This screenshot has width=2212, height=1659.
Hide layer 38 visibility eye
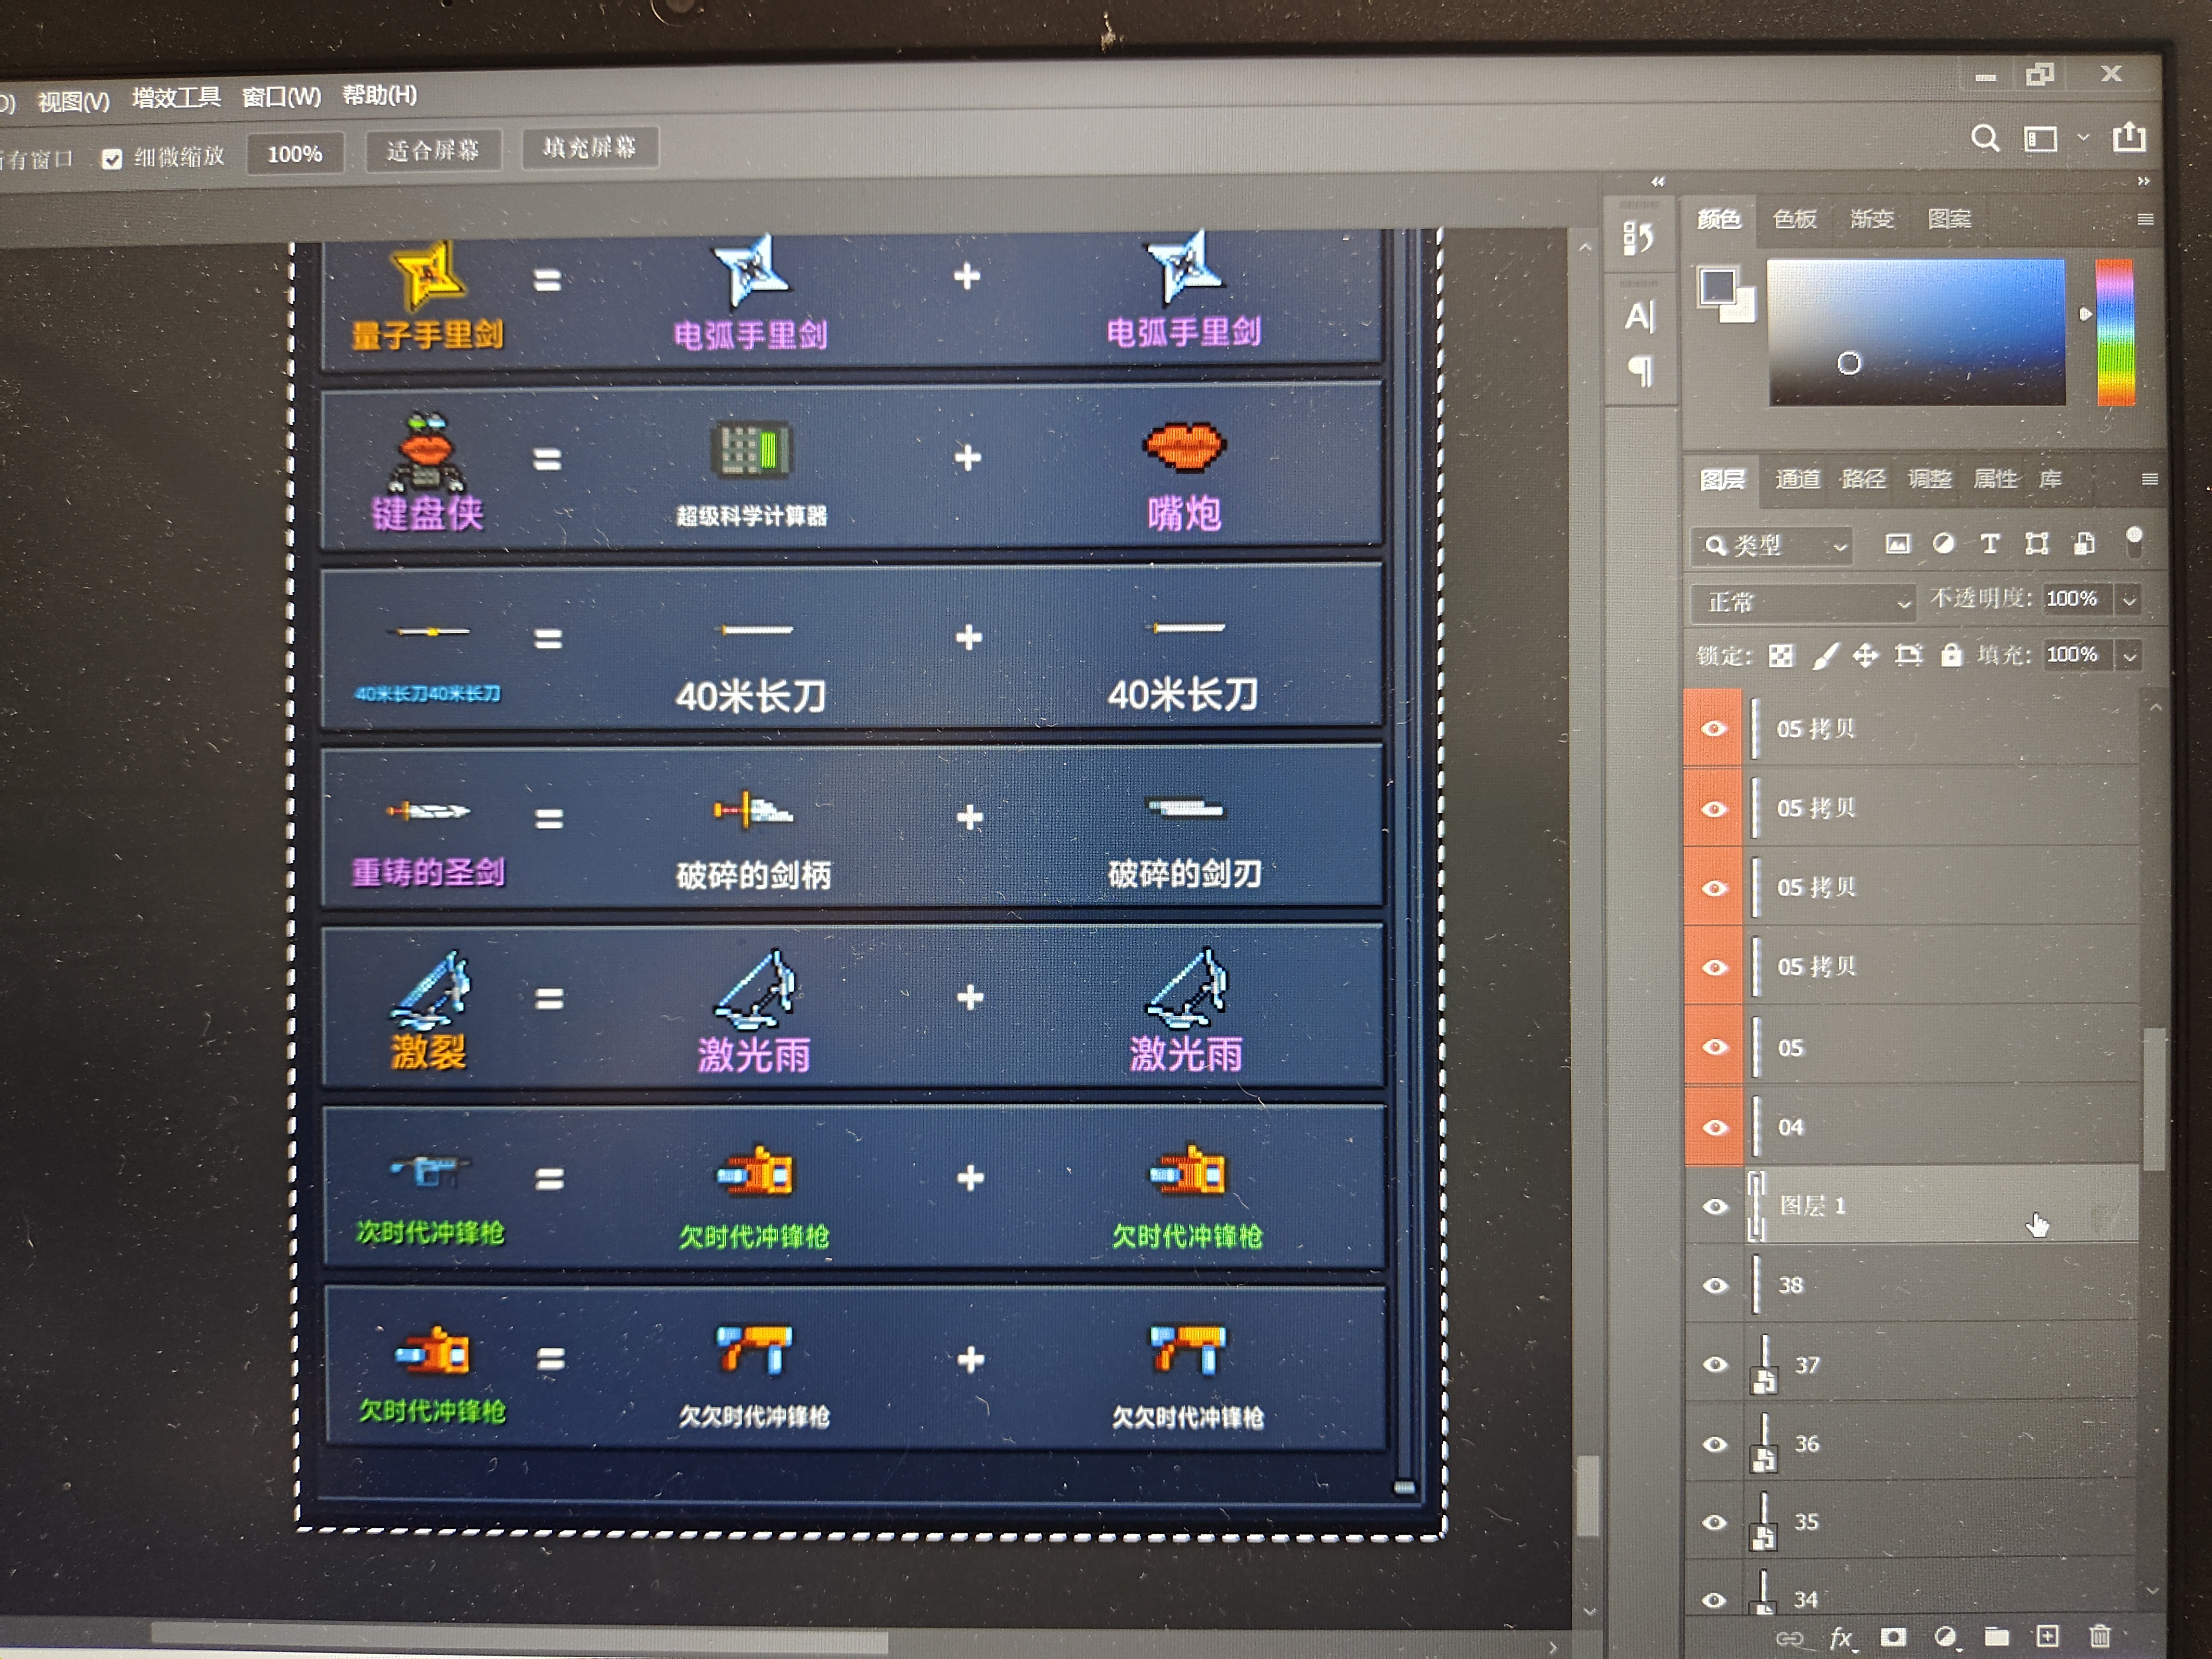coord(1714,1285)
